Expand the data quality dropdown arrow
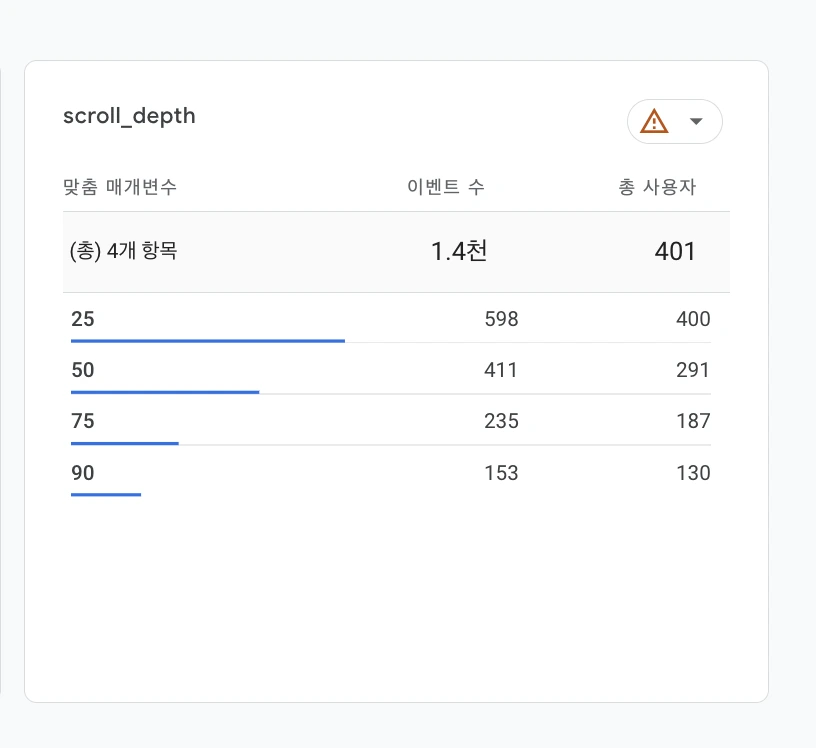This screenshot has height=748, width=816. [x=697, y=122]
